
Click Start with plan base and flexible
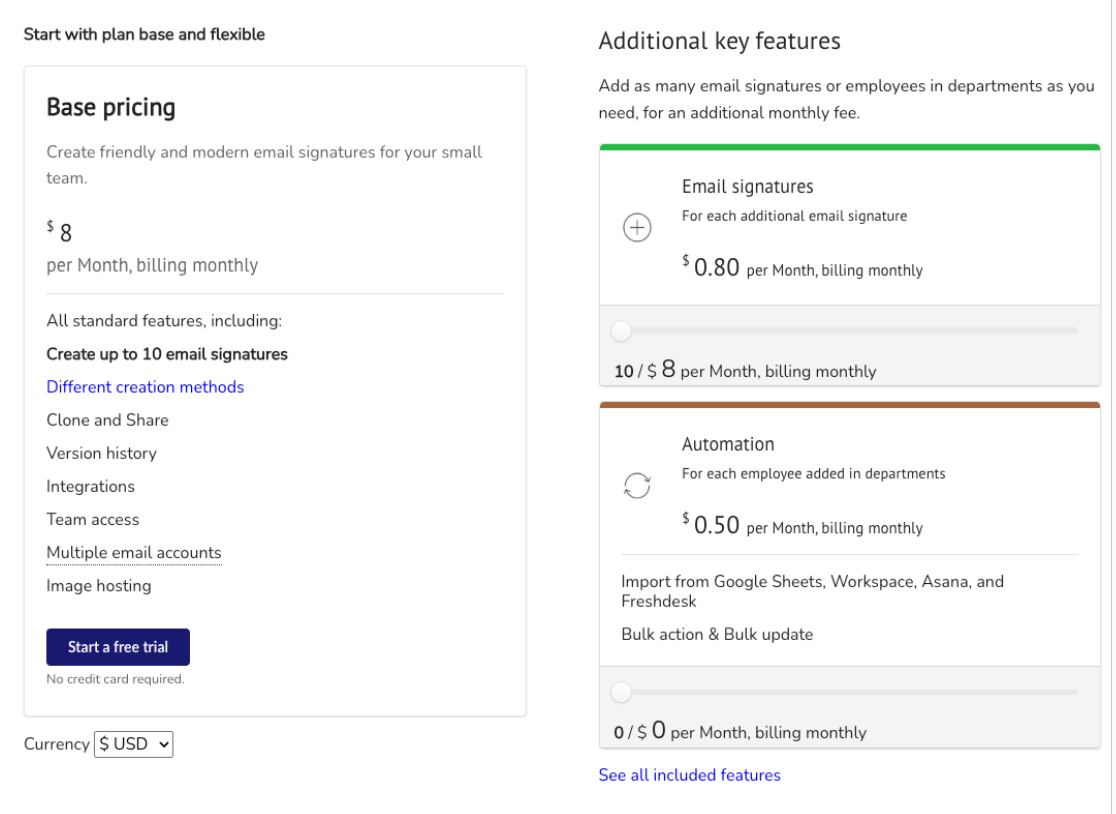[x=144, y=34]
